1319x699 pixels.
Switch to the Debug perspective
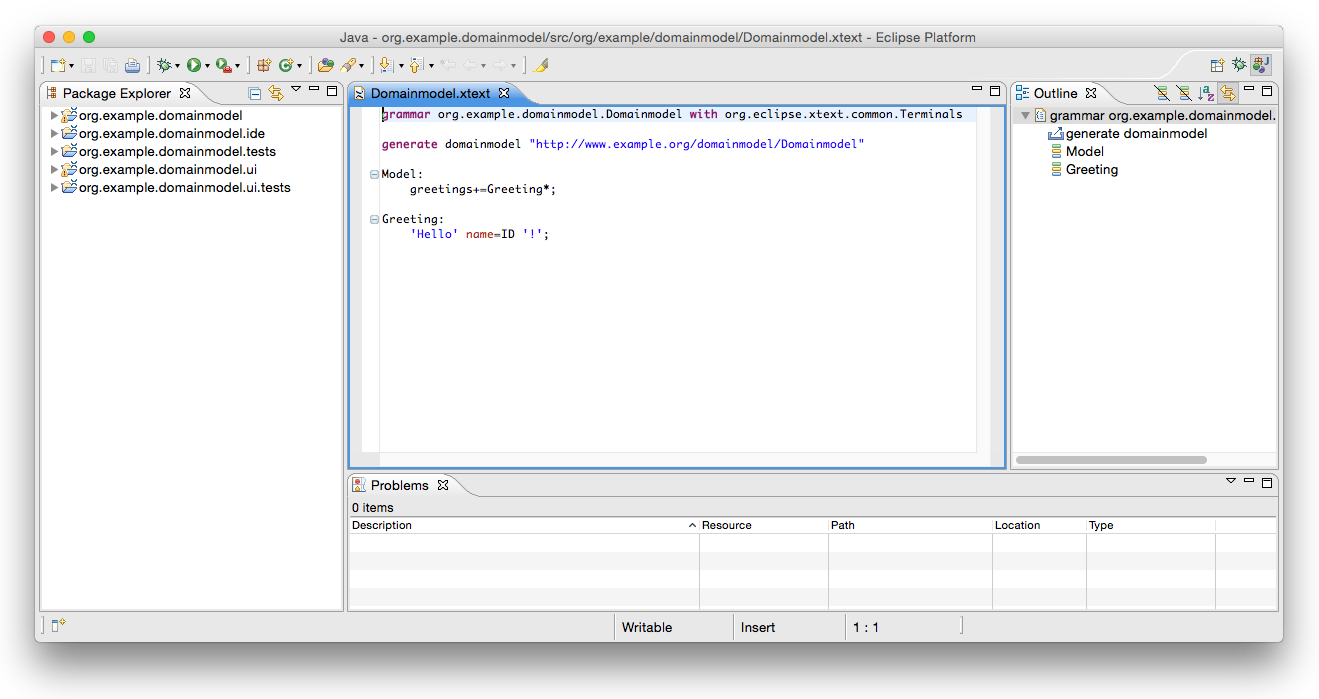tap(1239, 65)
